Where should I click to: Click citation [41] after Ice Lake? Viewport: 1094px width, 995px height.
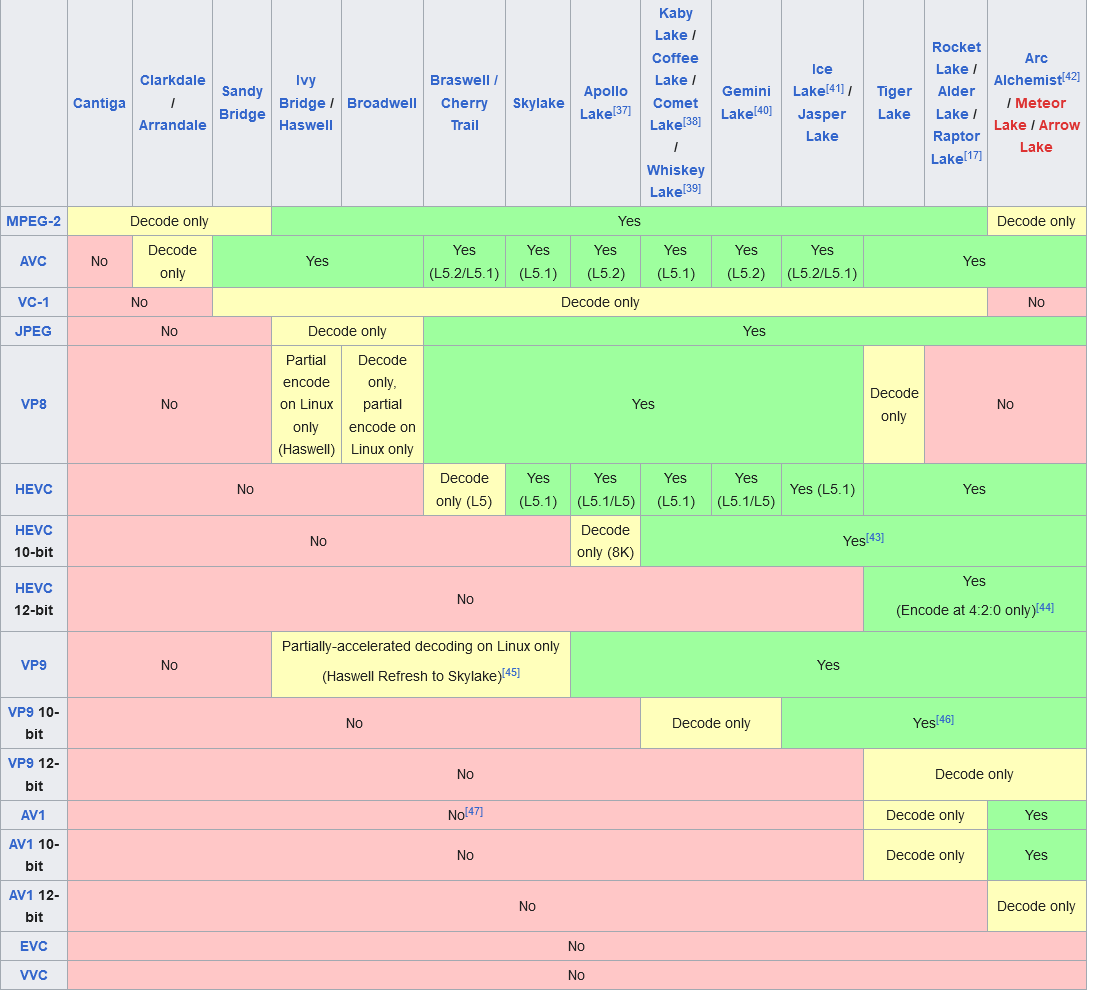pyautogui.click(x=835, y=88)
